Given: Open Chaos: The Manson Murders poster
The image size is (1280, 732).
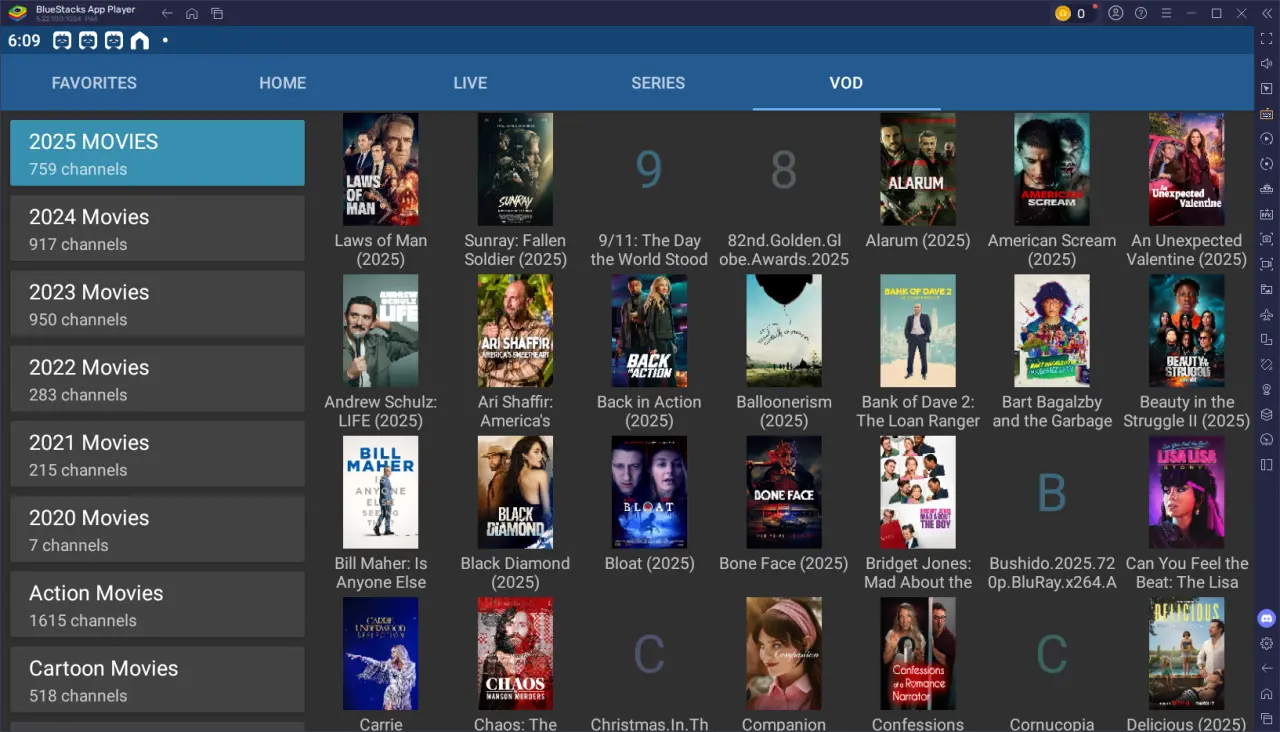Looking at the screenshot, I should pyautogui.click(x=515, y=654).
